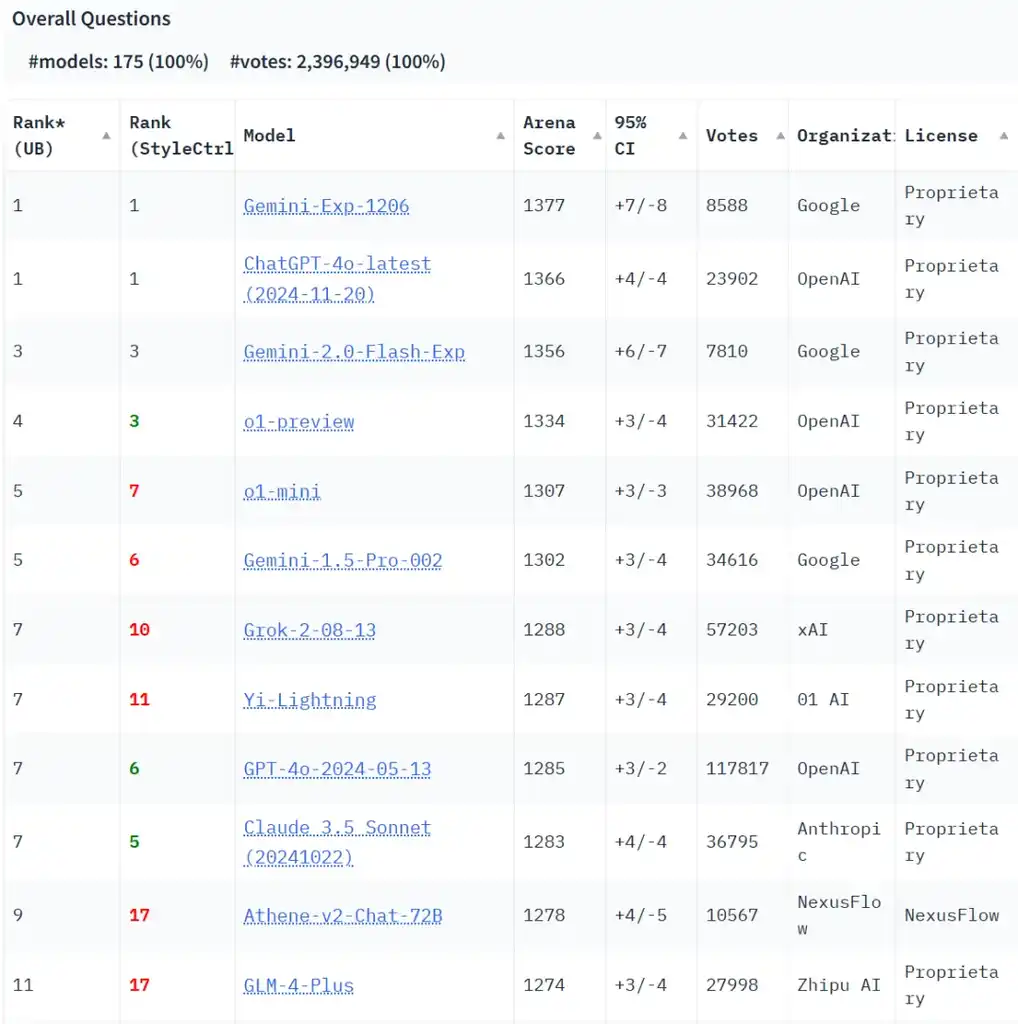
Task: Click the votes cell 57203
Action: pyautogui.click(x=731, y=630)
